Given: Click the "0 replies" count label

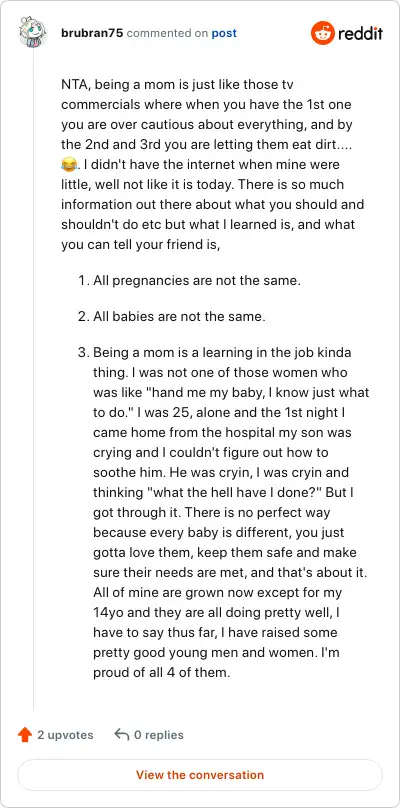Looking at the screenshot, I should point(159,734).
